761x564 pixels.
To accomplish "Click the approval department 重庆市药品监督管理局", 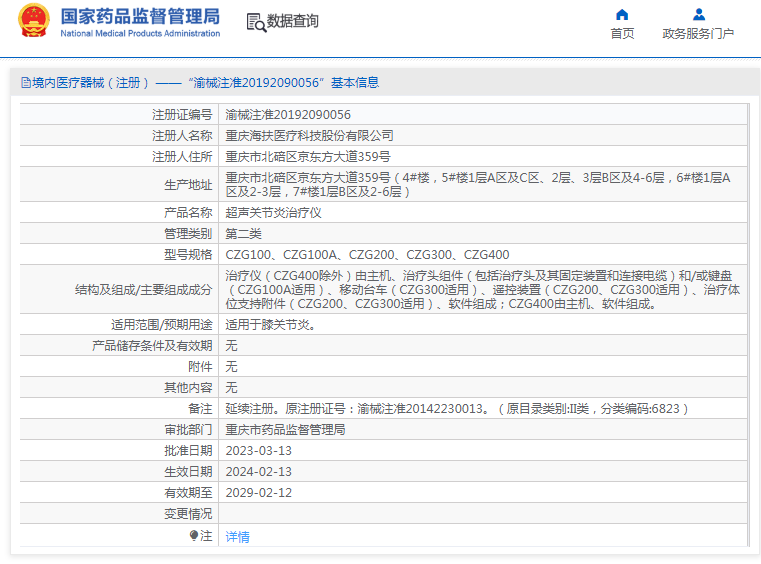I will tap(285, 430).
